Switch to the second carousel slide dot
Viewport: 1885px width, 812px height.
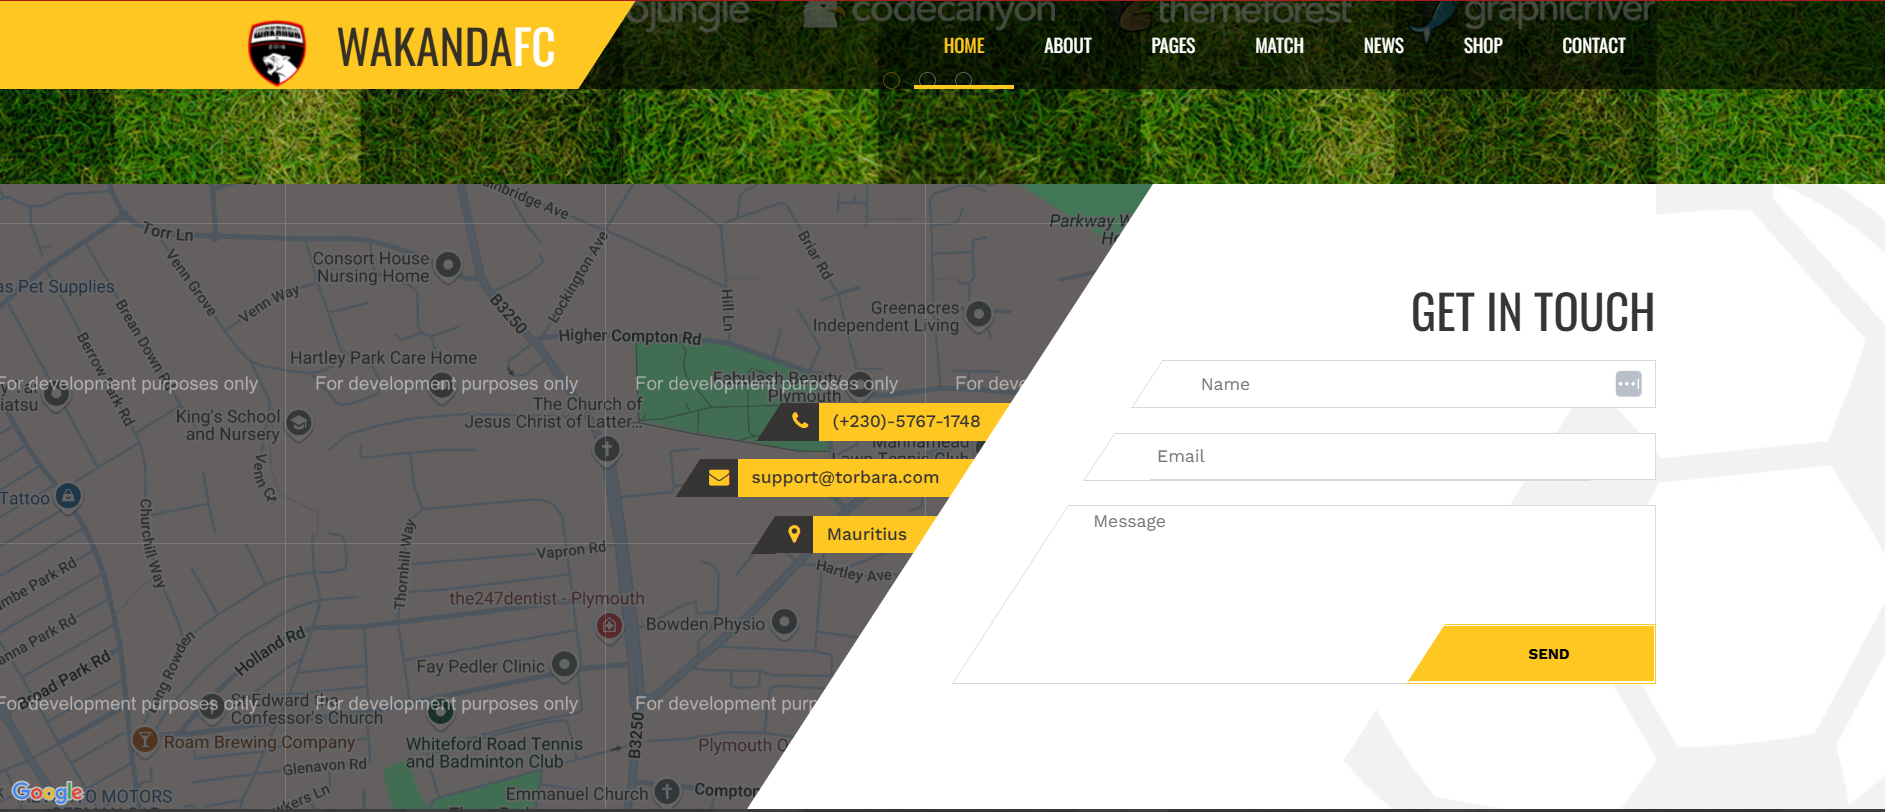928,80
